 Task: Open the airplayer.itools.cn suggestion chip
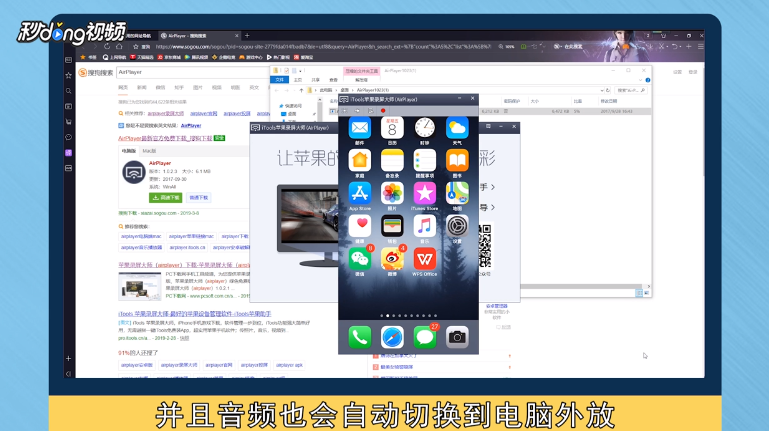click(187, 248)
